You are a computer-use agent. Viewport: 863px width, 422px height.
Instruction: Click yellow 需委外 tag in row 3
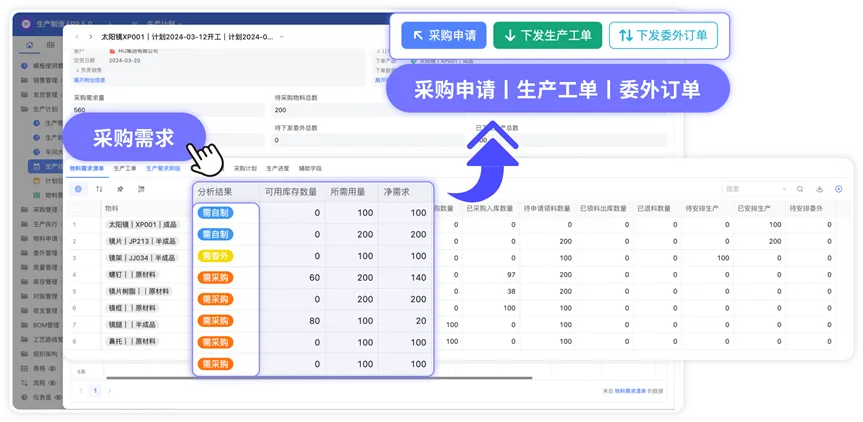[x=215, y=256]
